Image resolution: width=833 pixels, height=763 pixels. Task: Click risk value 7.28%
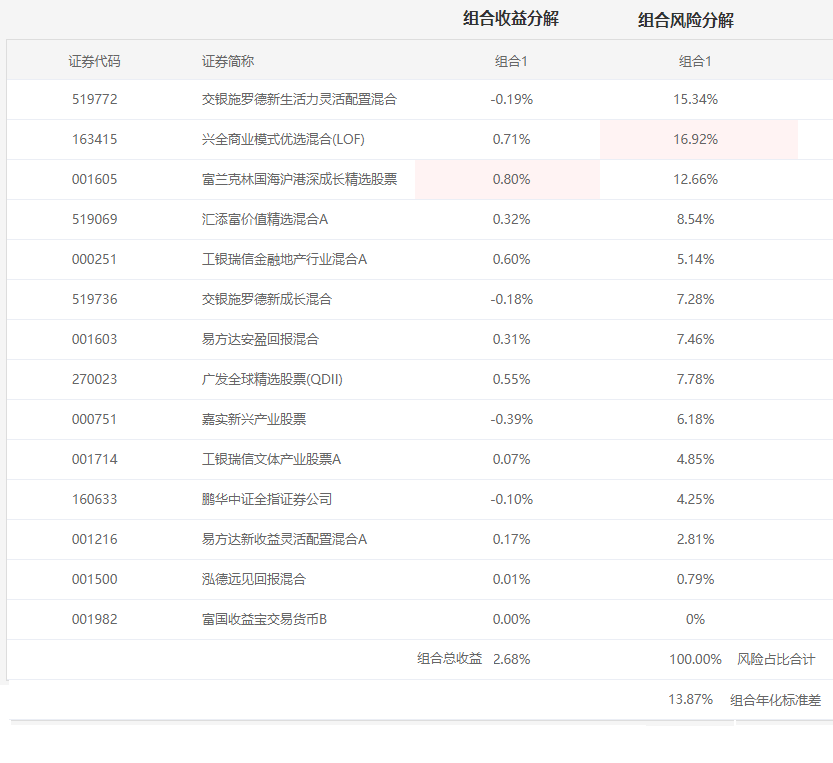pyautogui.click(x=695, y=299)
